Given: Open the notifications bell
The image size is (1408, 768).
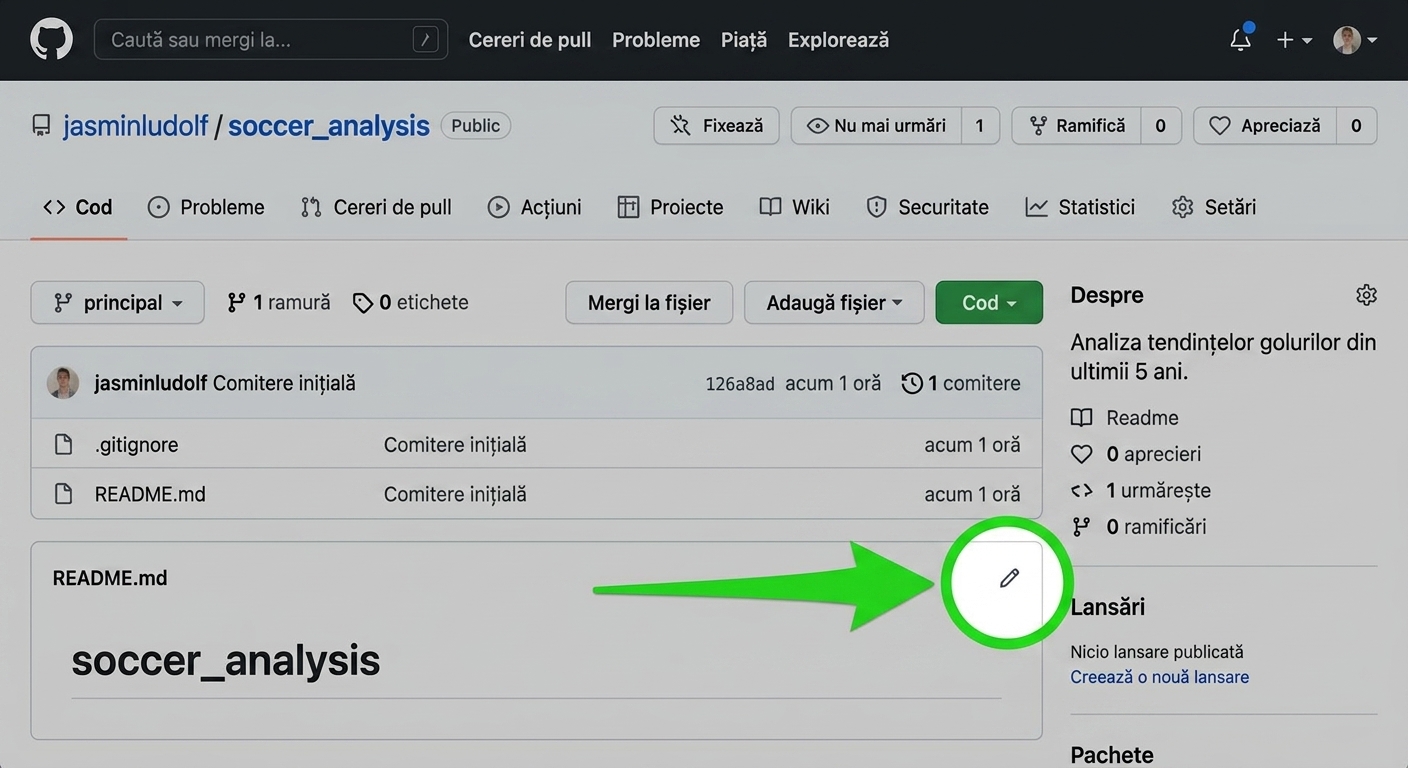Looking at the screenshot, I should (1240, 40).
